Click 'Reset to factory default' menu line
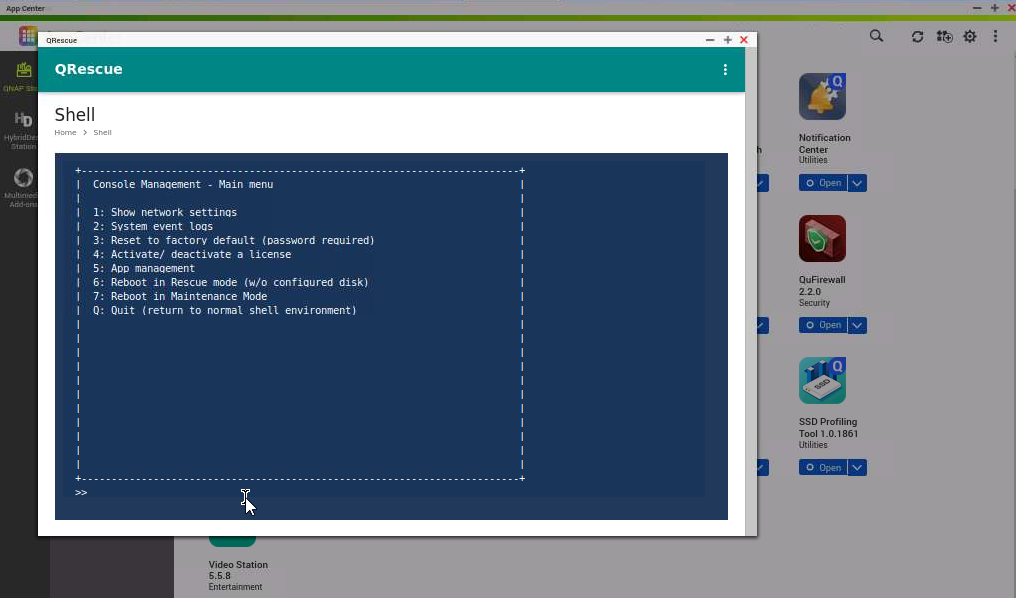1016x598 pixels. [x=234, y=240]
